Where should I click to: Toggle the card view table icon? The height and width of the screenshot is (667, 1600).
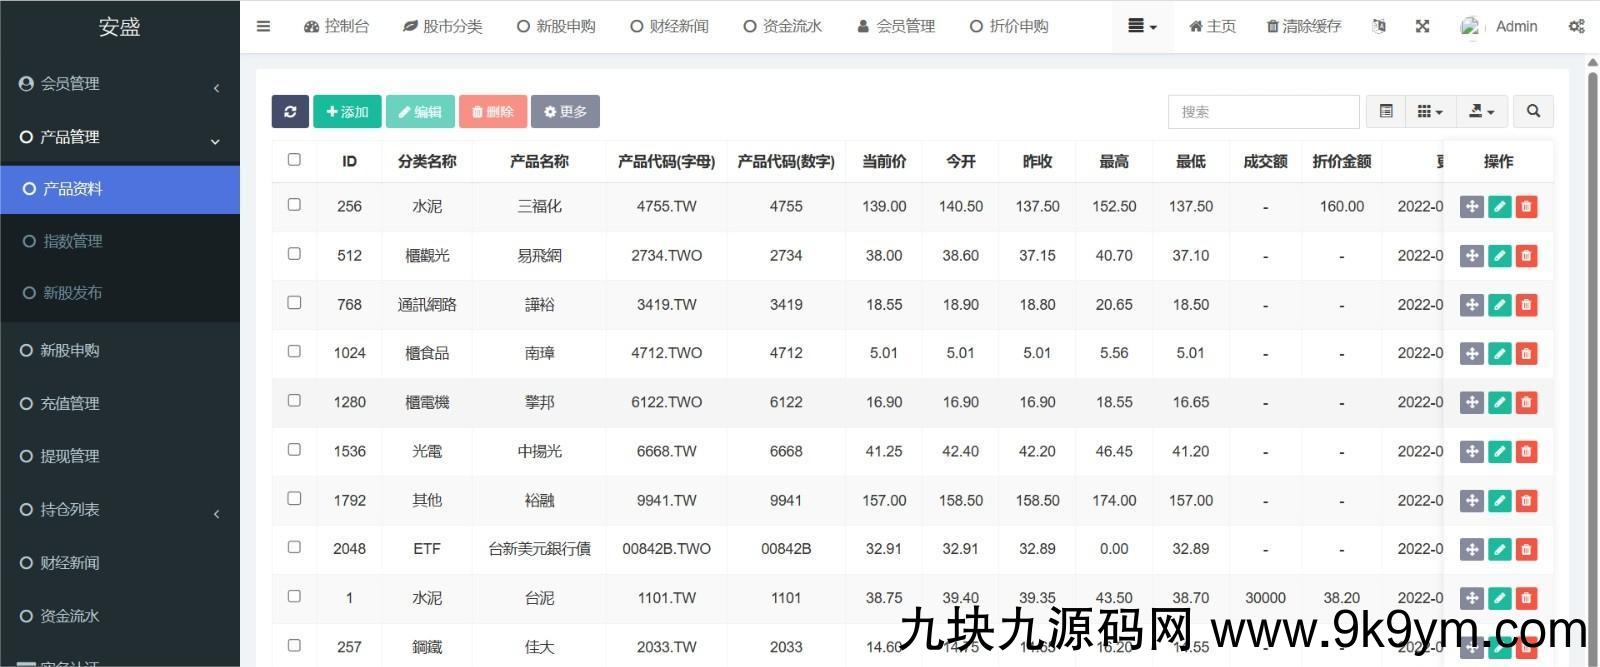coord(1386,111)
